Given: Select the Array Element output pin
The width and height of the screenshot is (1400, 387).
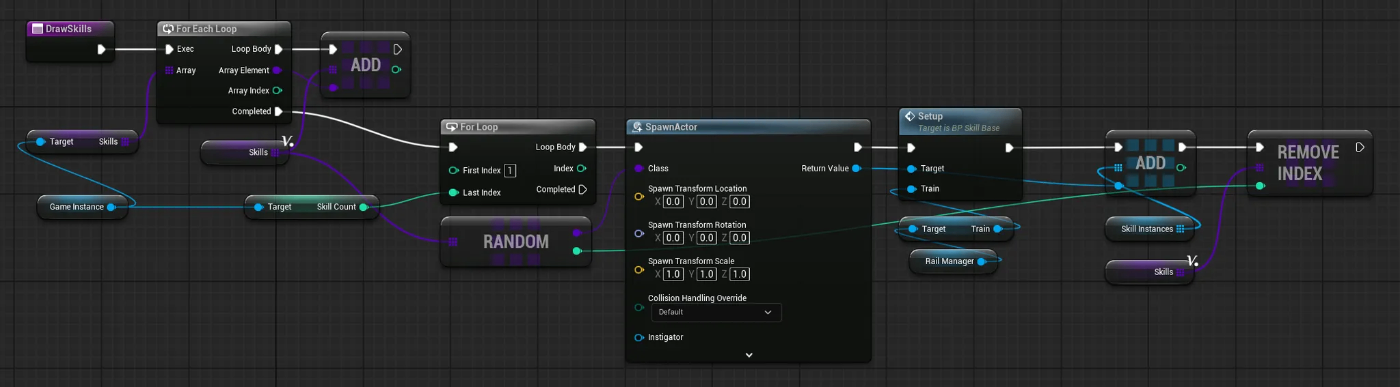Looking at the screenshot, I should click(x=278, y=70).
